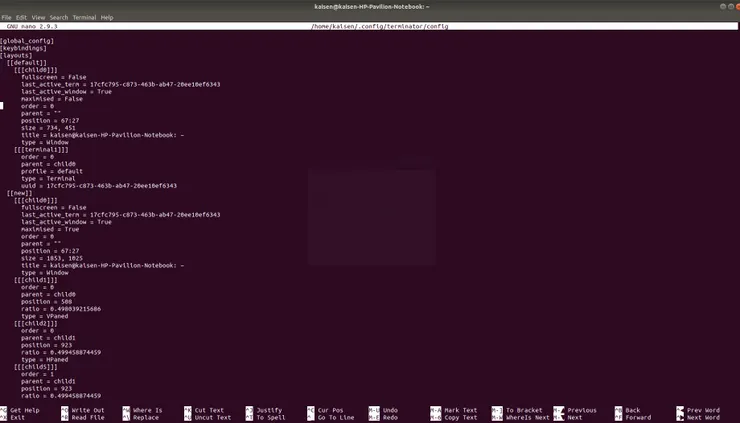Place cursor on the [global_config] line
The width and height of the screenshot is (740, 423).
(27, 41)
